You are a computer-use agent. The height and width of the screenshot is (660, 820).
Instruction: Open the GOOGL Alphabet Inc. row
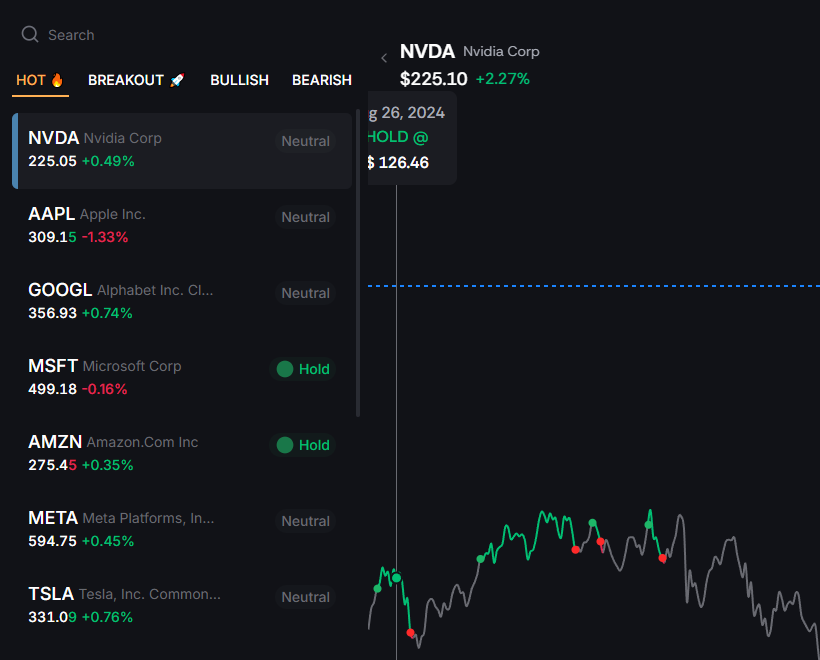pyautogui.click(x=182, y=301)
